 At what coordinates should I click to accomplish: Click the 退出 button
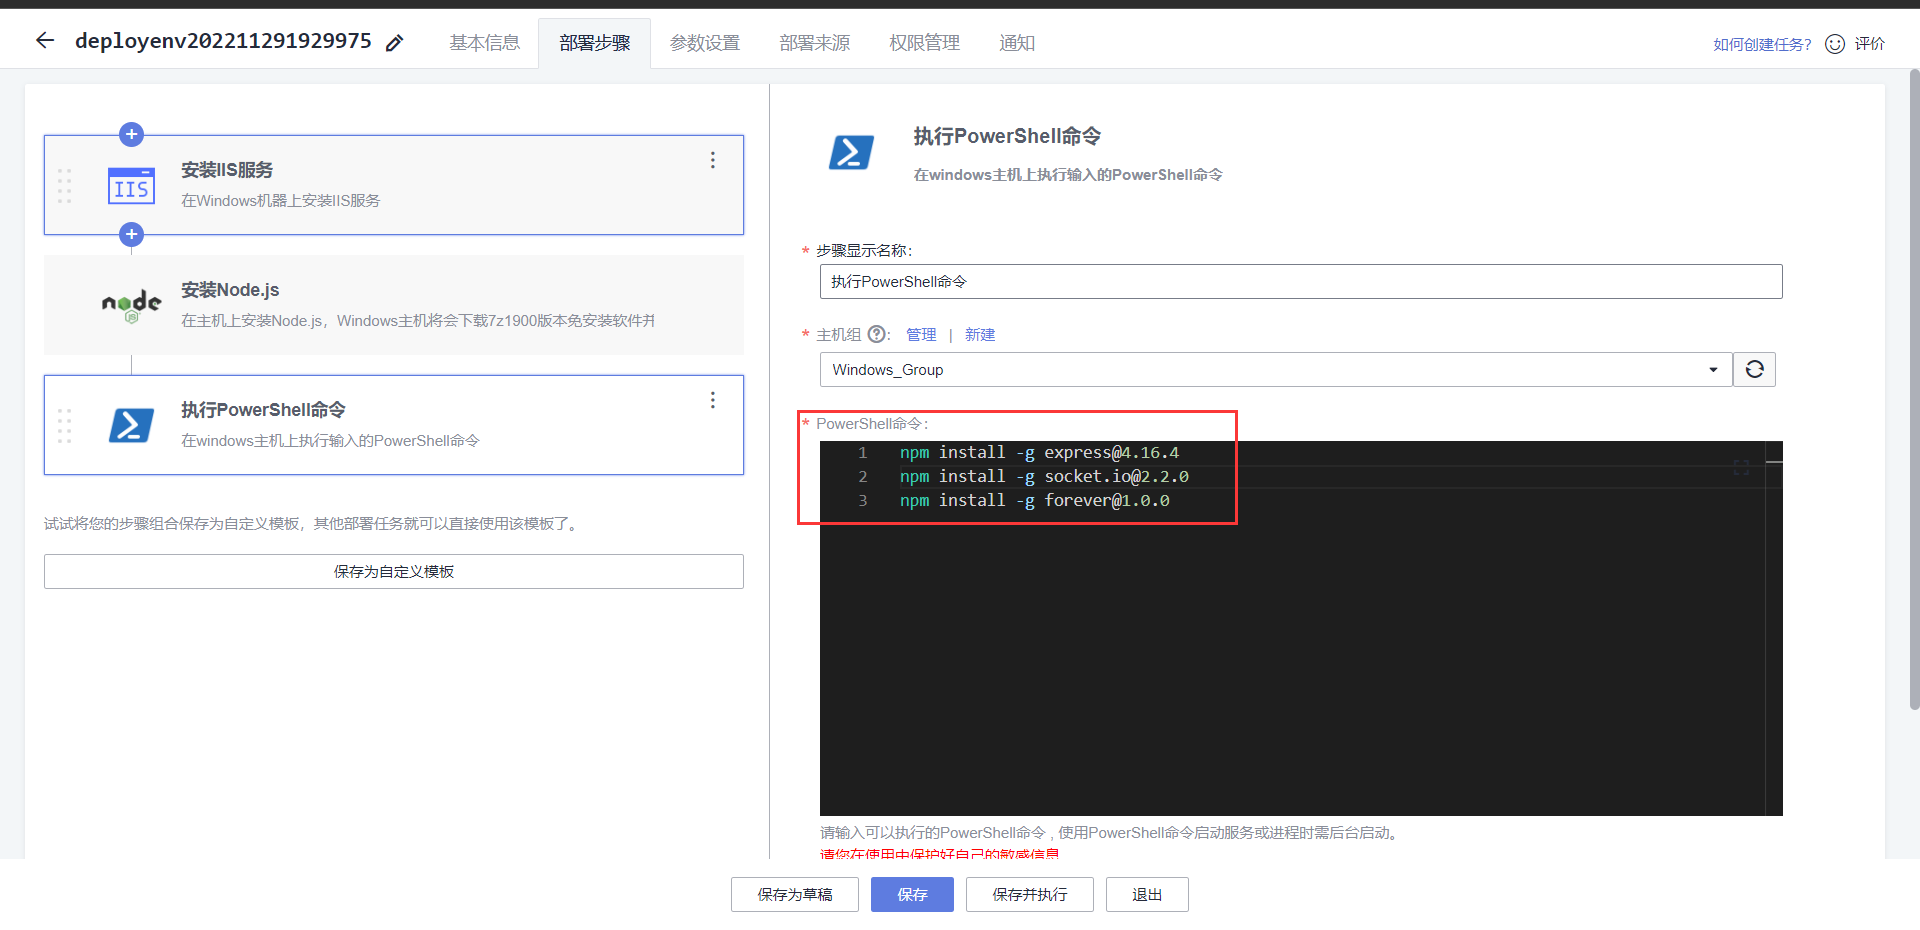[x=1147, y=895]
